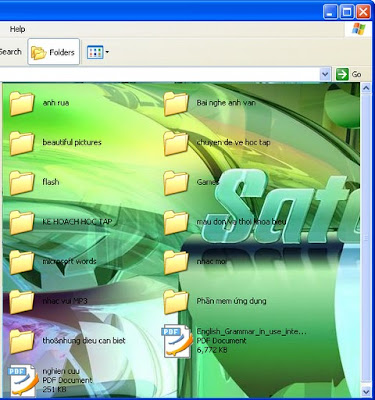
Task: Click the 'nhac moi' name label
Action: tap(211, 261)
